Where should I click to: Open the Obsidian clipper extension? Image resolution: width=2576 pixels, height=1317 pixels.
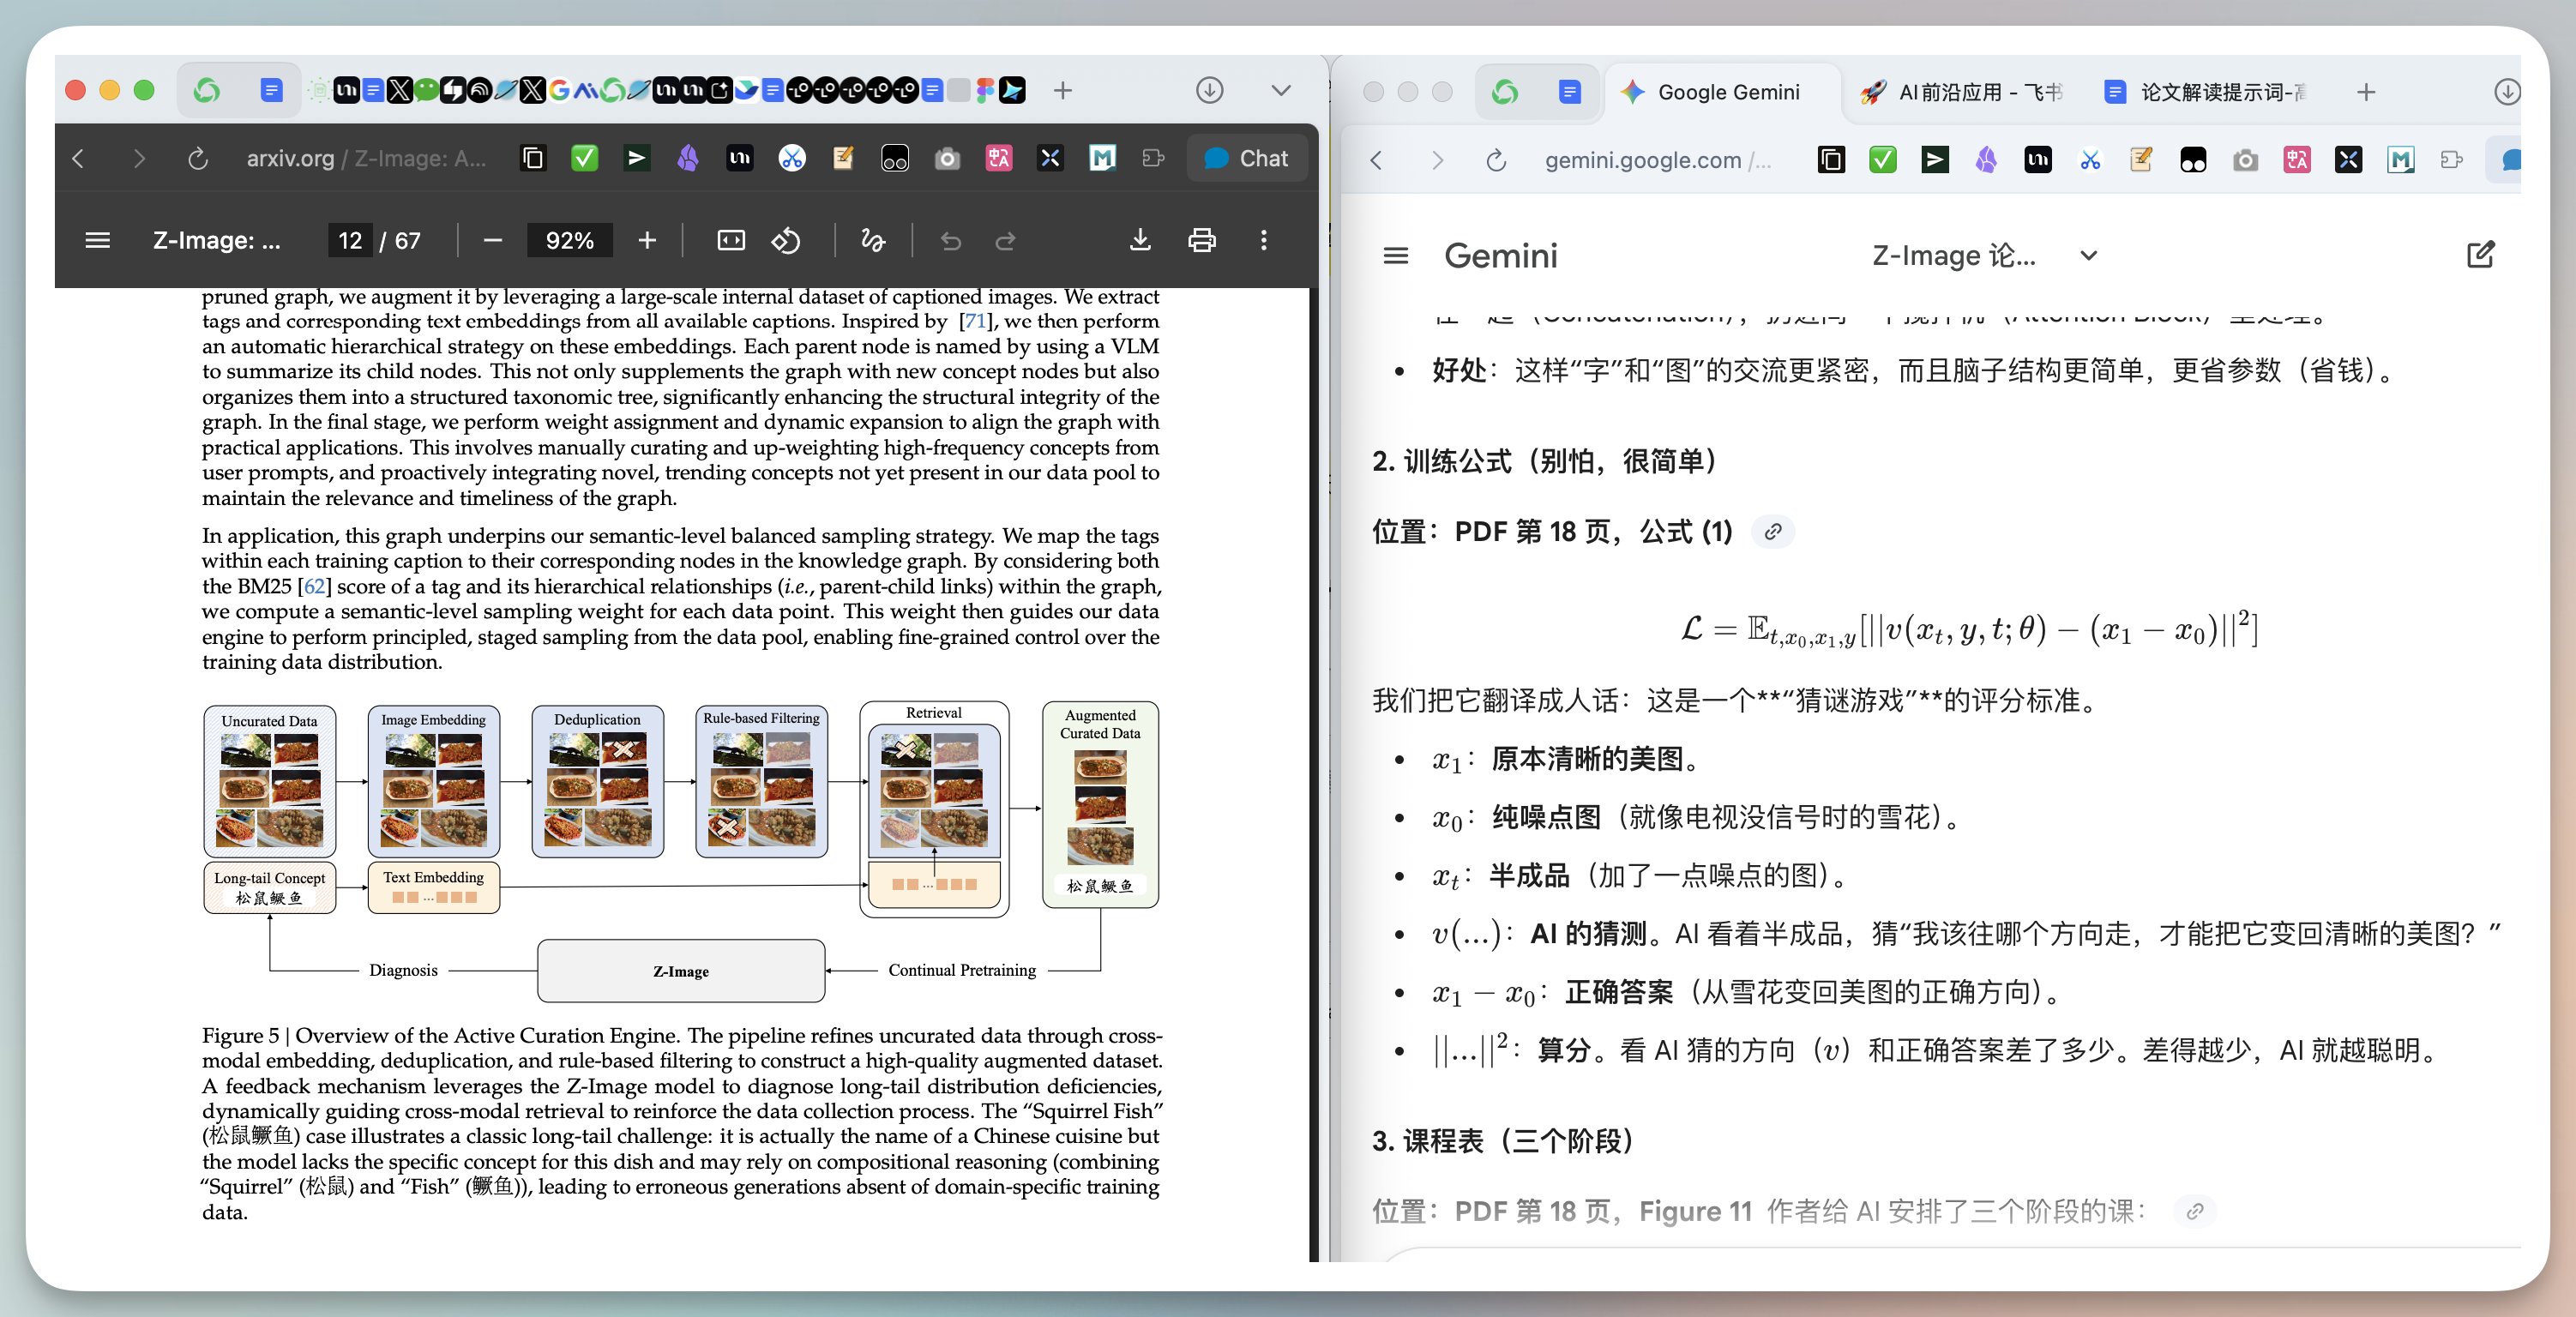[x=689, y=158]
